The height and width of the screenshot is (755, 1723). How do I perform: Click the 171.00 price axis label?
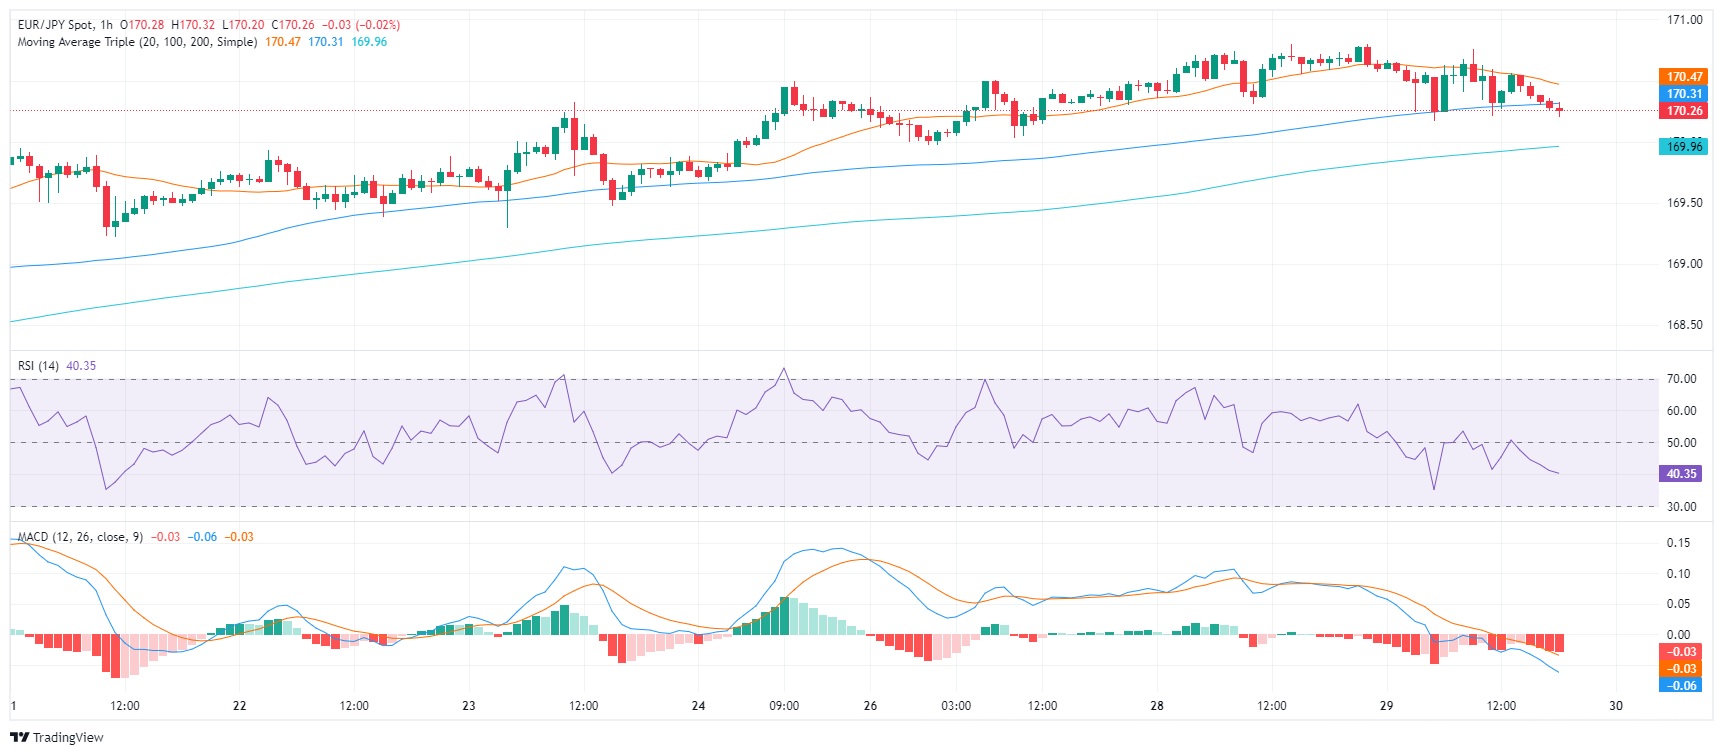pos(1684,20)
